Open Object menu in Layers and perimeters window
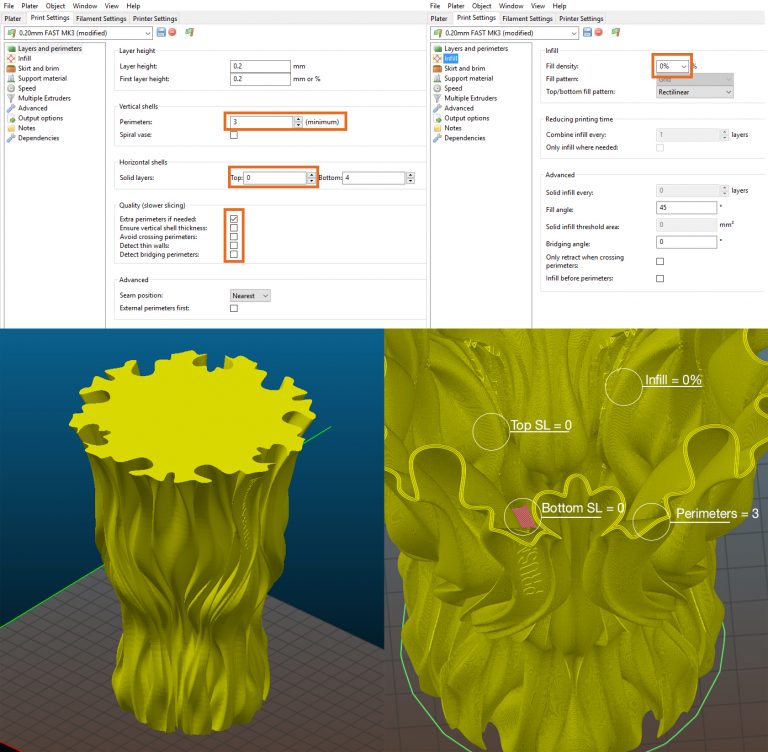The height and width of the screenshot is (752, 768). pyautogui.click(x=55, y=6)
